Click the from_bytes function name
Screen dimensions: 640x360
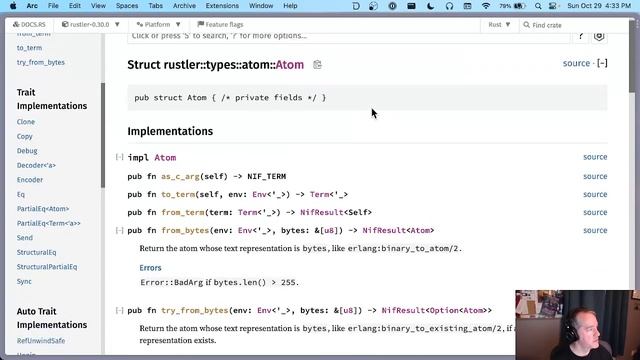point(185,231)
